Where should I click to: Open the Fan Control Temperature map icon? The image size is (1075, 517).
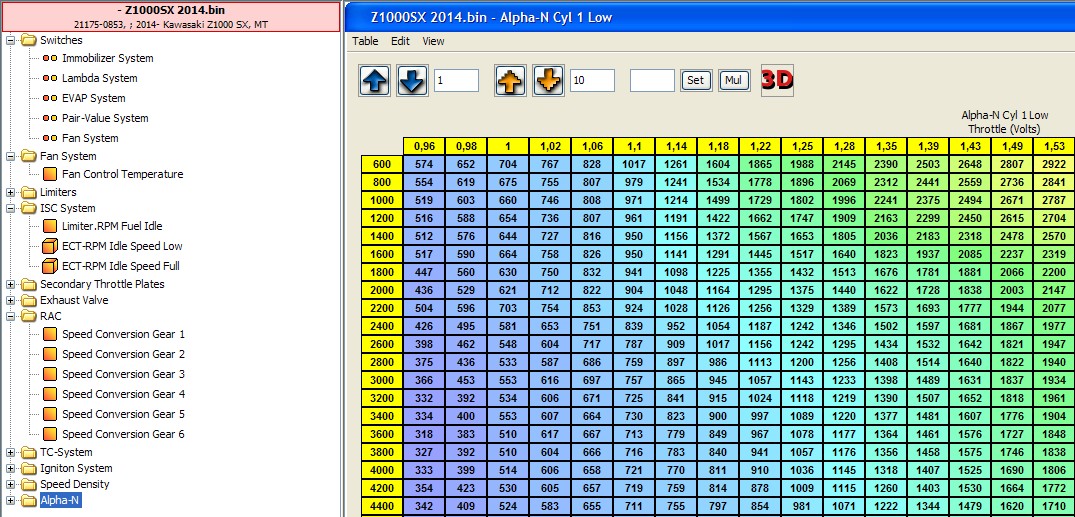(x=50, y=174)
